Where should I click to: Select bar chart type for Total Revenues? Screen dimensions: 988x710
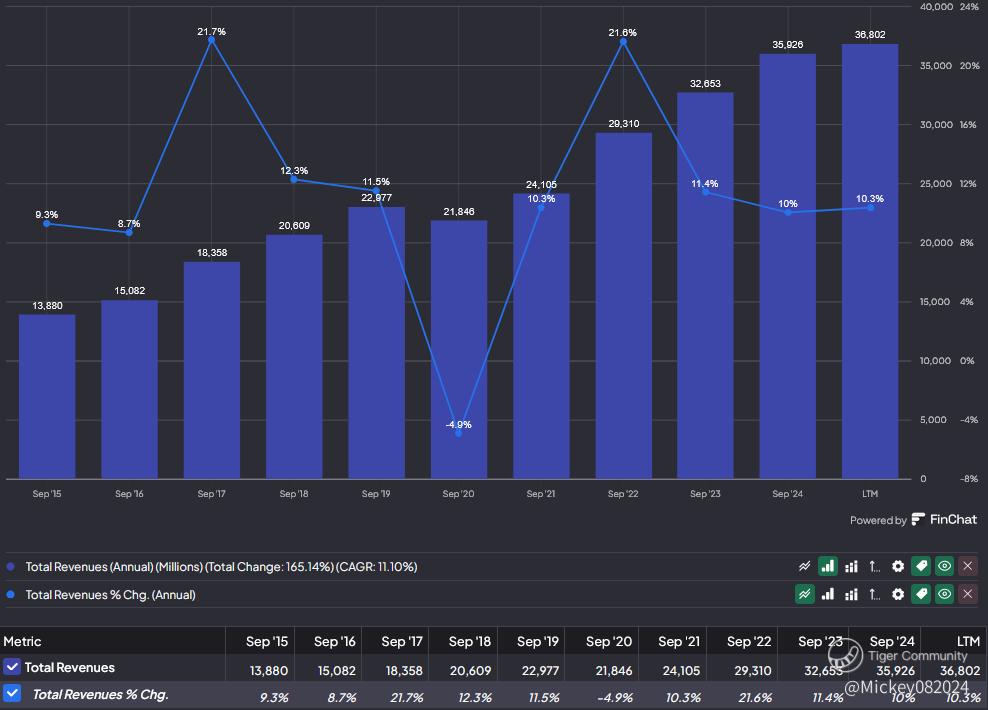(x=827, y=566)
